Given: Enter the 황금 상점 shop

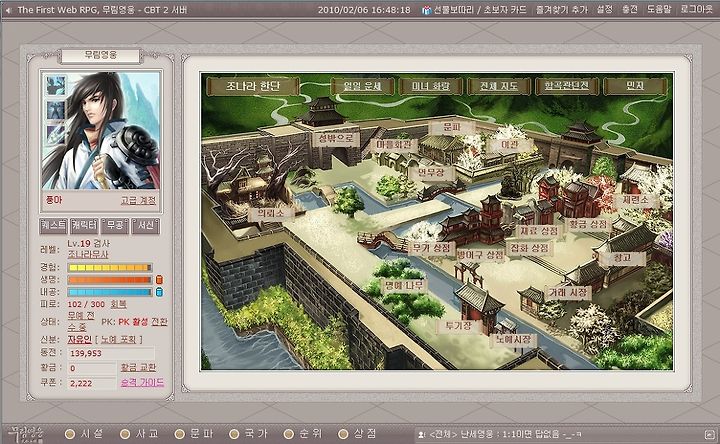Looking at the screenshot, I should coord(589,225).
